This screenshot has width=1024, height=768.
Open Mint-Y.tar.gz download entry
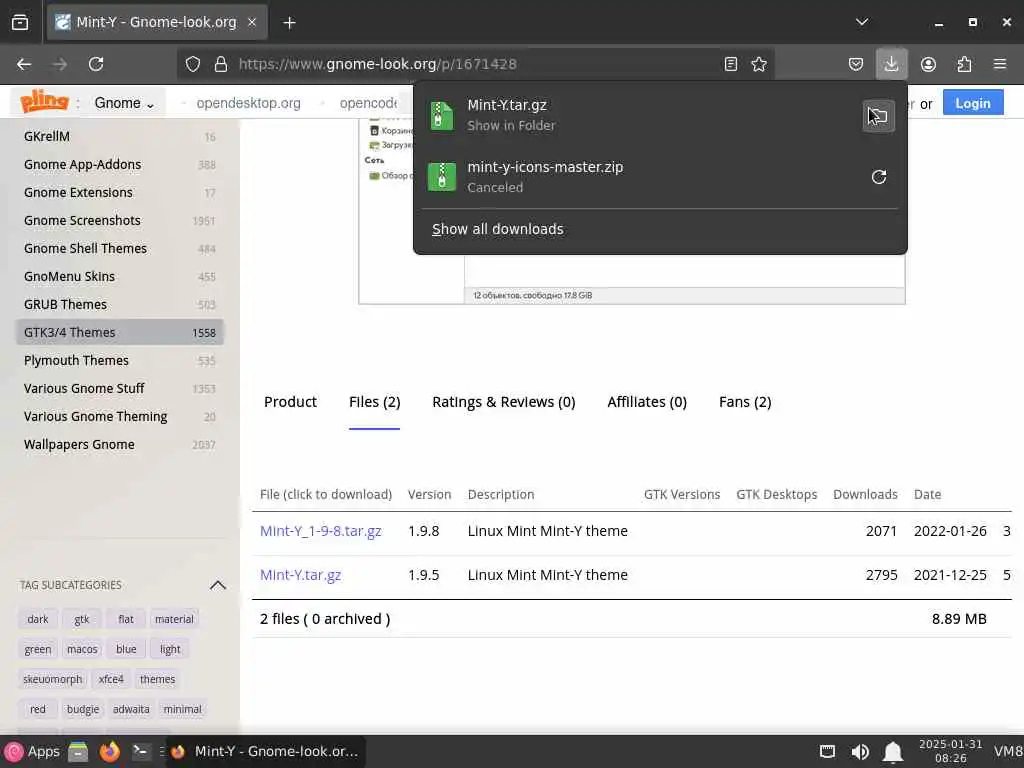tap(637, 115)
